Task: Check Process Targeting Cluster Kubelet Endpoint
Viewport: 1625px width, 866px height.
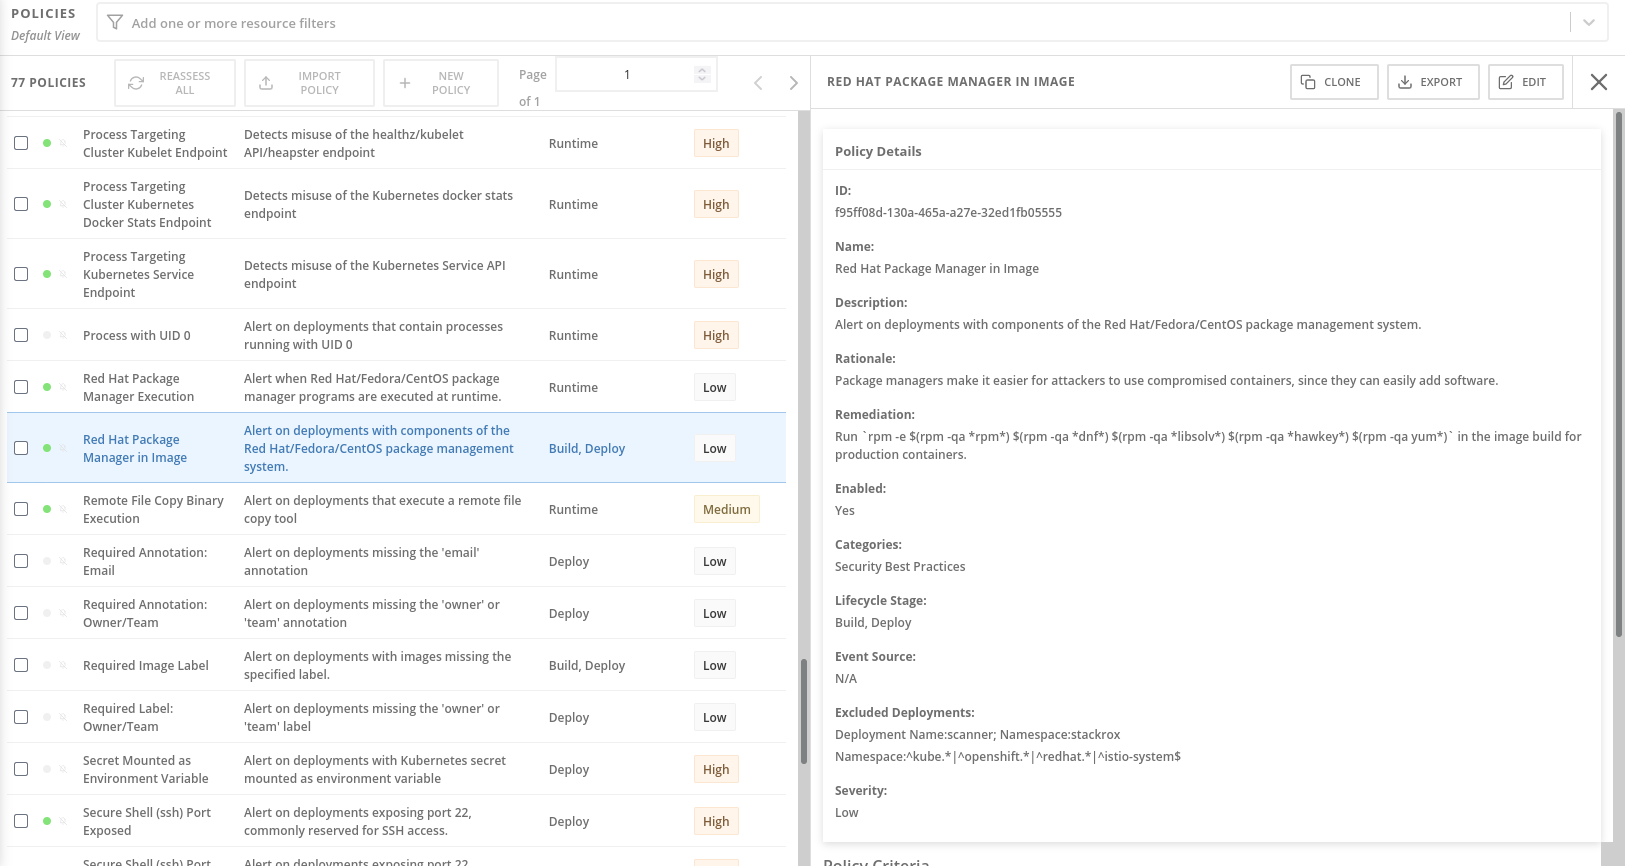Action: coord(21,143)
